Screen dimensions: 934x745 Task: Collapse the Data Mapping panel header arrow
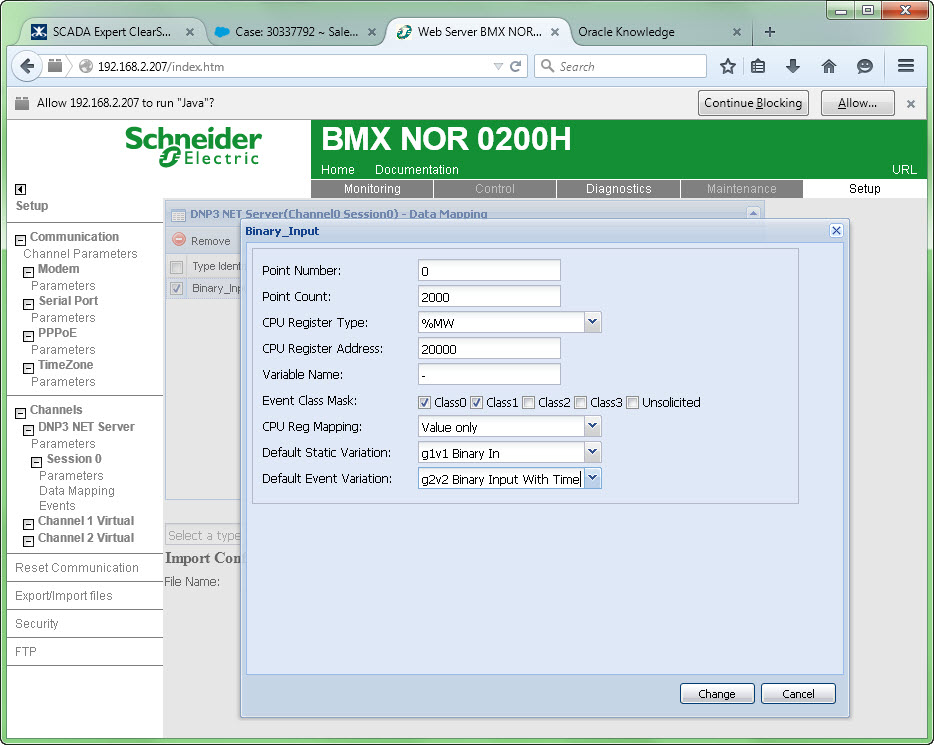754,213
